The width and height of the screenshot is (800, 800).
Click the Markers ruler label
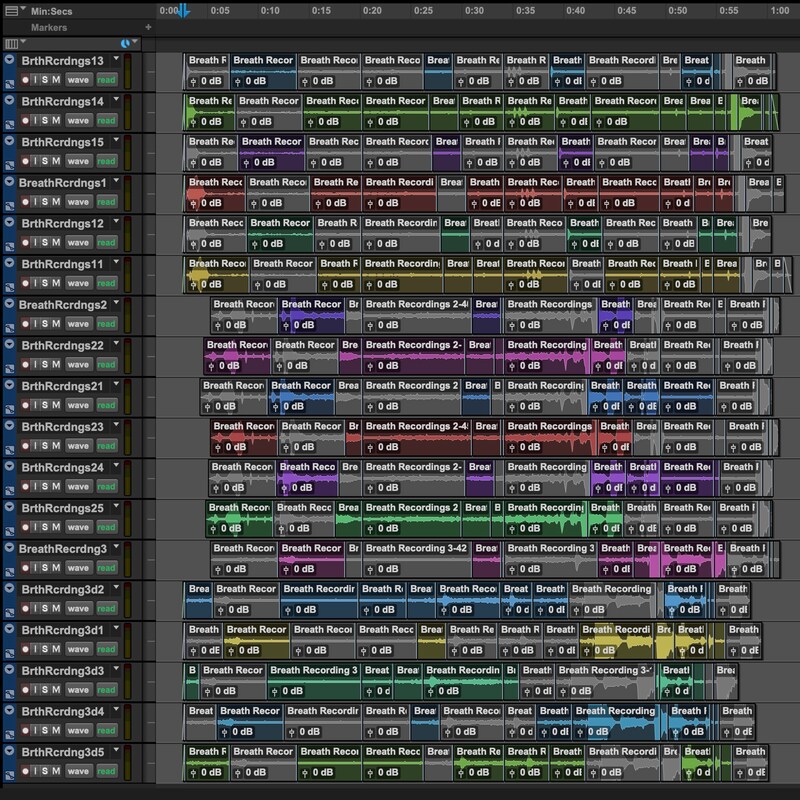click(48, 28)
